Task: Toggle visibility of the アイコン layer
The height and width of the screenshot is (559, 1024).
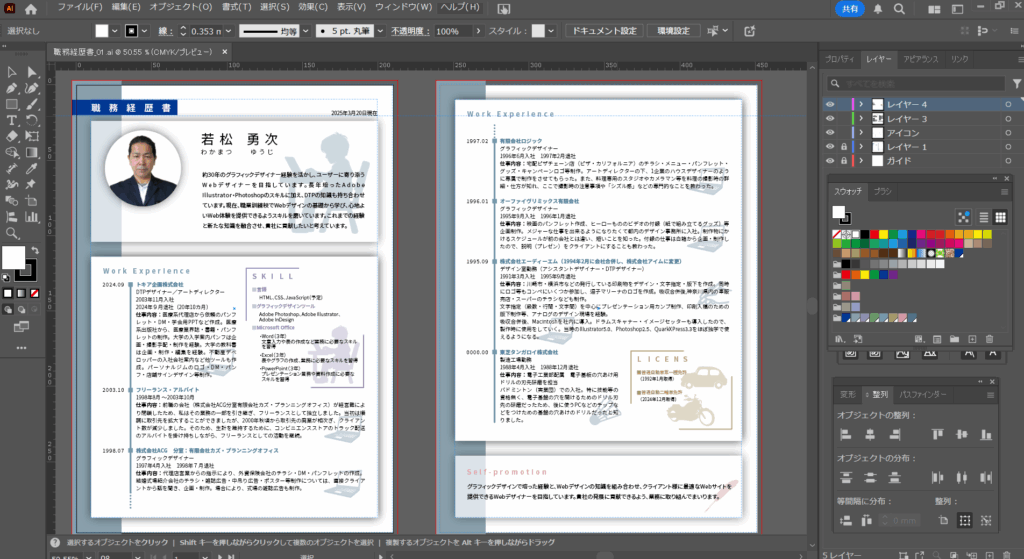Action: [830, 132]
